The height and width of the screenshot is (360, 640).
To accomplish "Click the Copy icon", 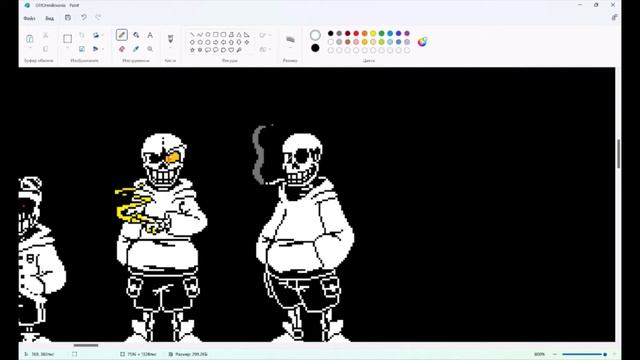I will (x=45, y=49).
